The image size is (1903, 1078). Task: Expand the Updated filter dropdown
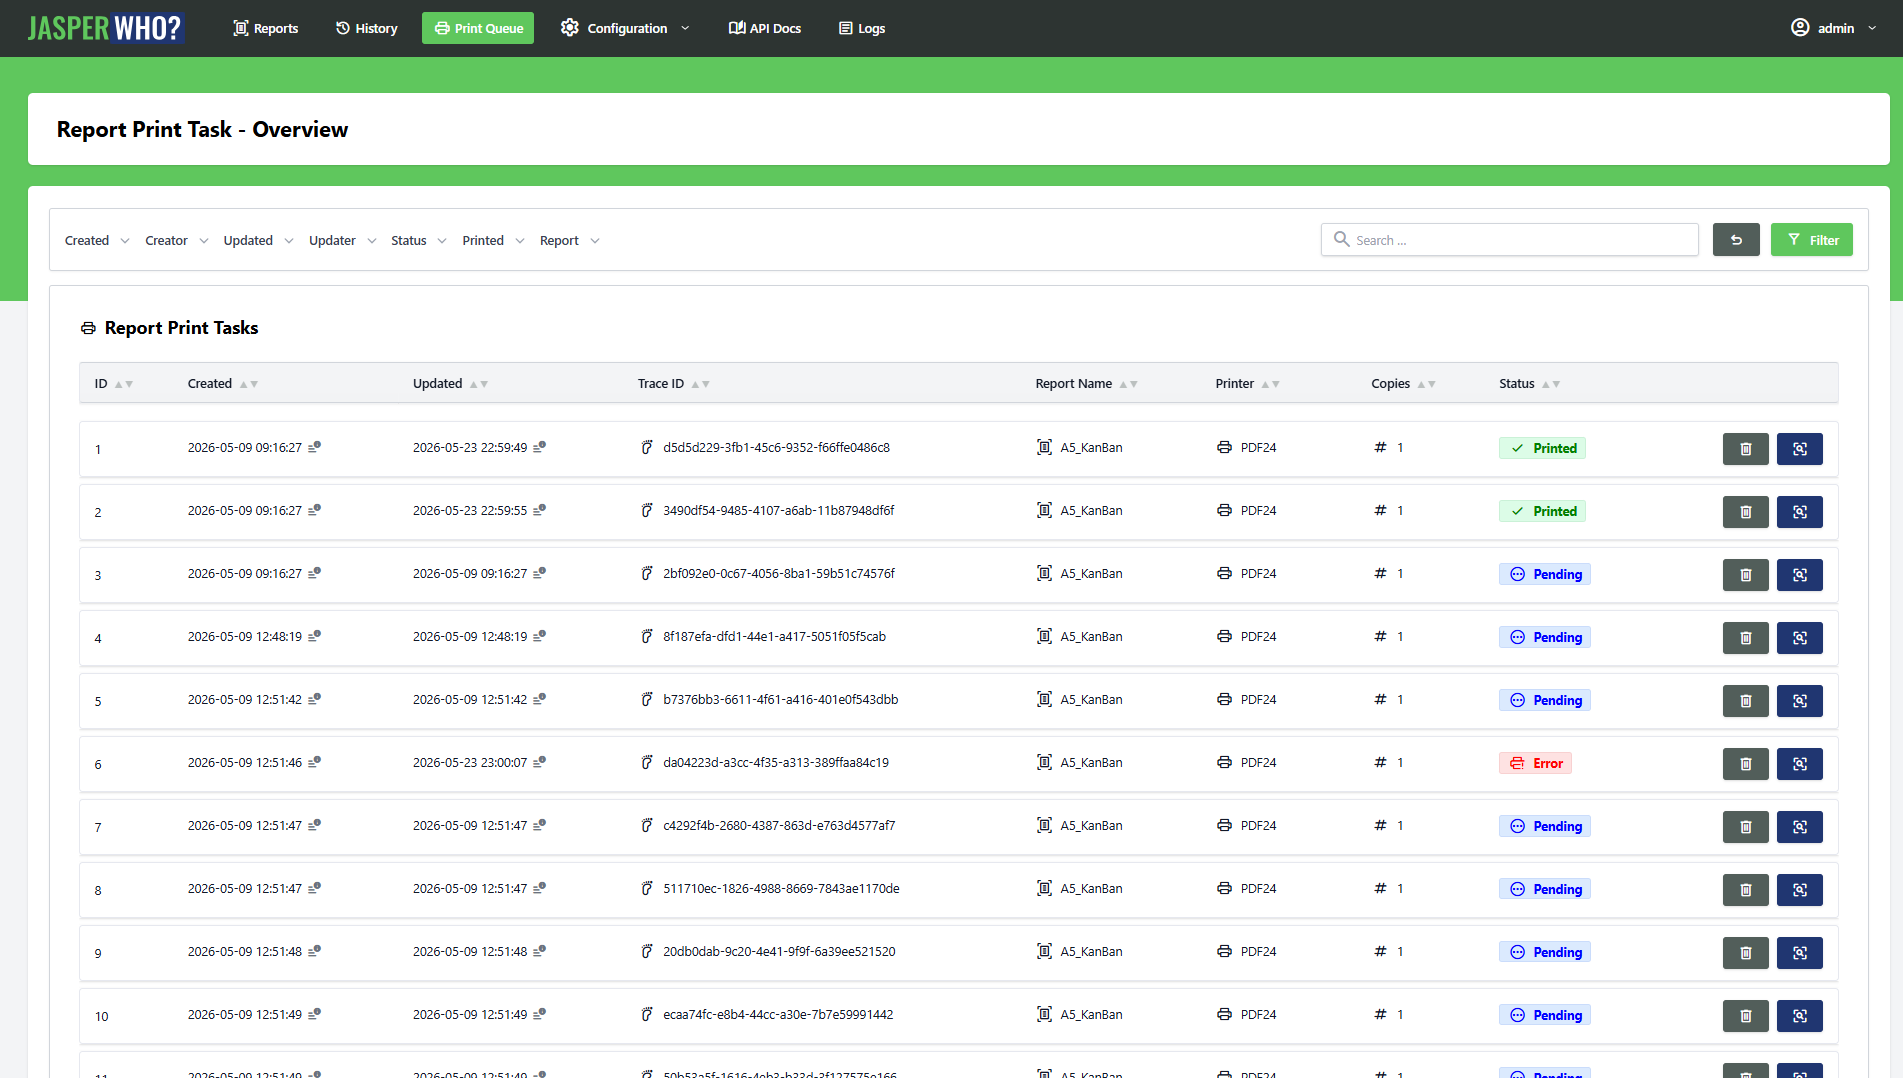258,240
